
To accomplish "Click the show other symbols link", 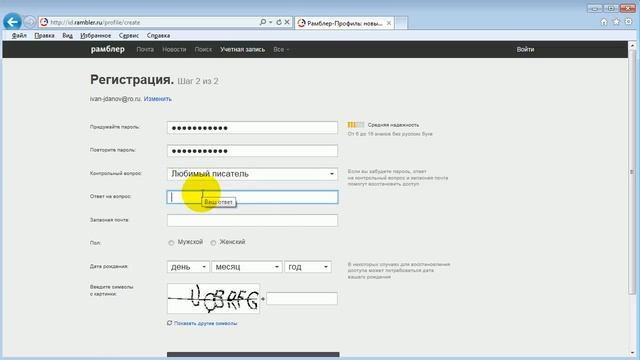I will click(205, 323).
